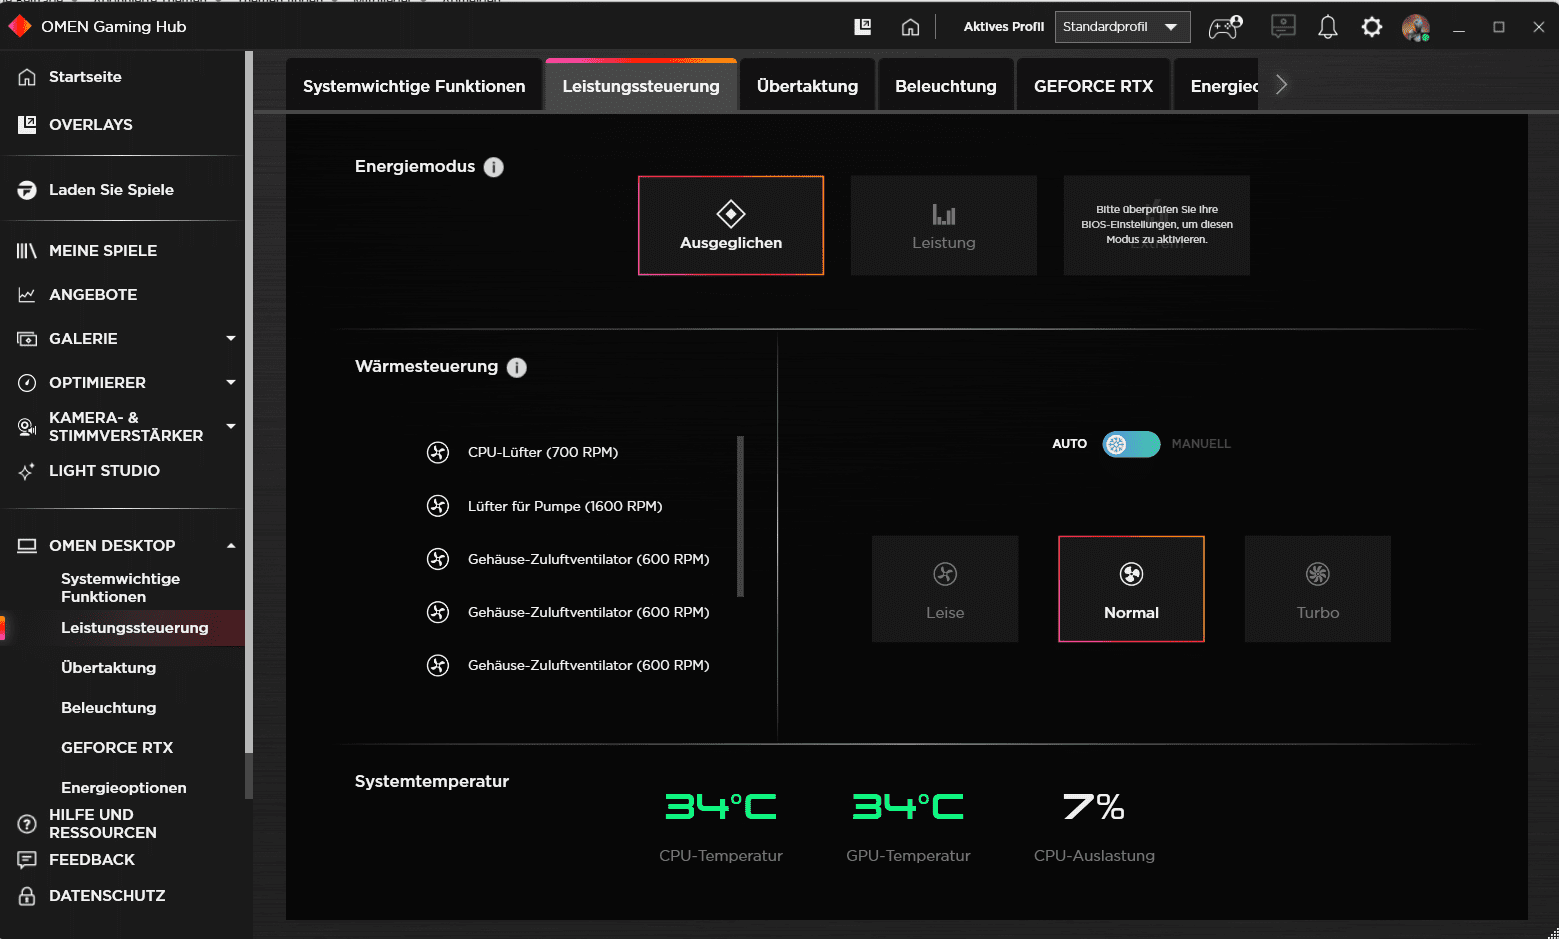Click the home icon in the title bar
This screenshot has width=1559, height=939.
(x=910, y=27)
